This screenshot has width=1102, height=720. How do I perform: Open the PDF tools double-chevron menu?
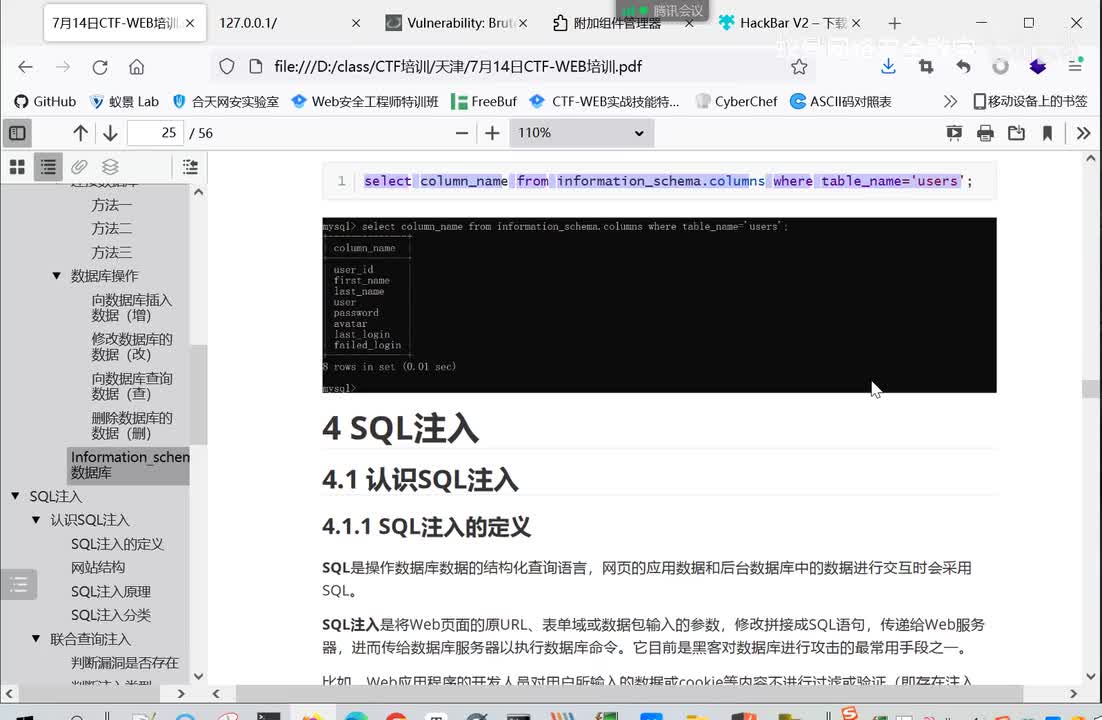pos(1083,133)
